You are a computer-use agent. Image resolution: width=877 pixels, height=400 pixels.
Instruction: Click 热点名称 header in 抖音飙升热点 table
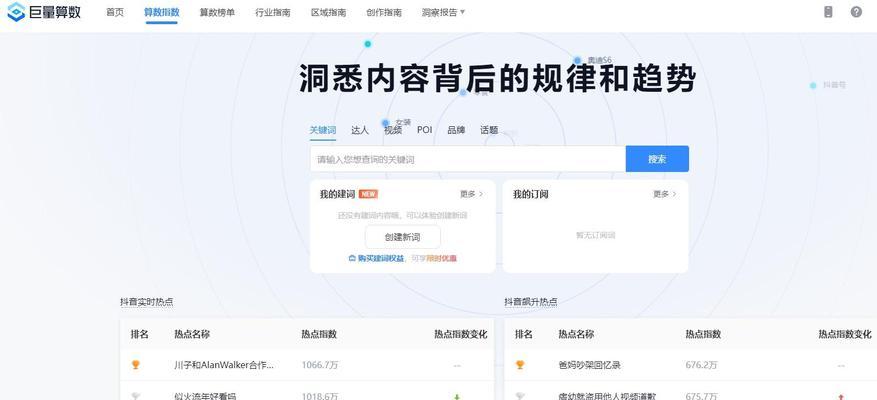(576, 334)
